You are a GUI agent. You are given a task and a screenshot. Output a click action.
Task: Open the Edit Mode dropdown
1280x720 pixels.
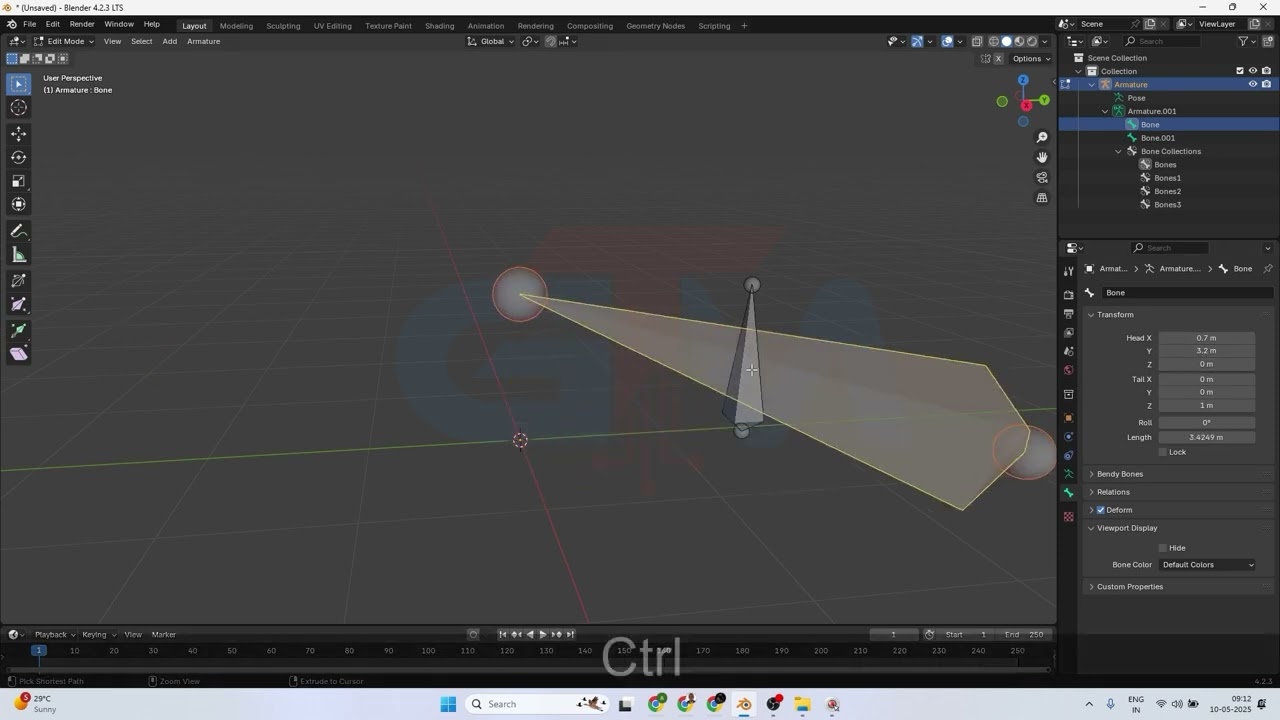point(64,41)
